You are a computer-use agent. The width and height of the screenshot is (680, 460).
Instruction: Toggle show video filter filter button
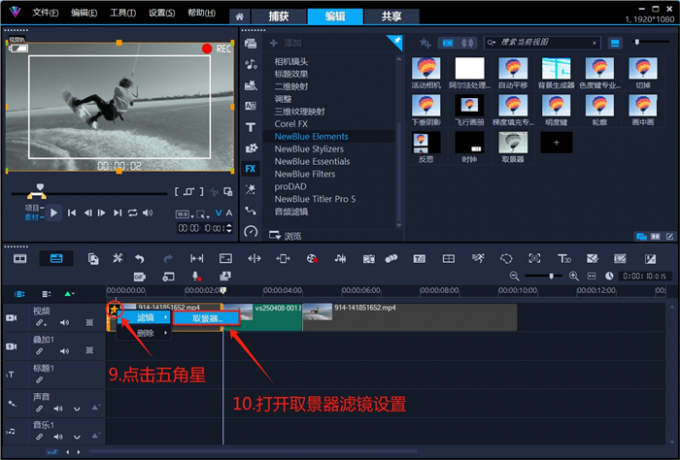point(448,43)
